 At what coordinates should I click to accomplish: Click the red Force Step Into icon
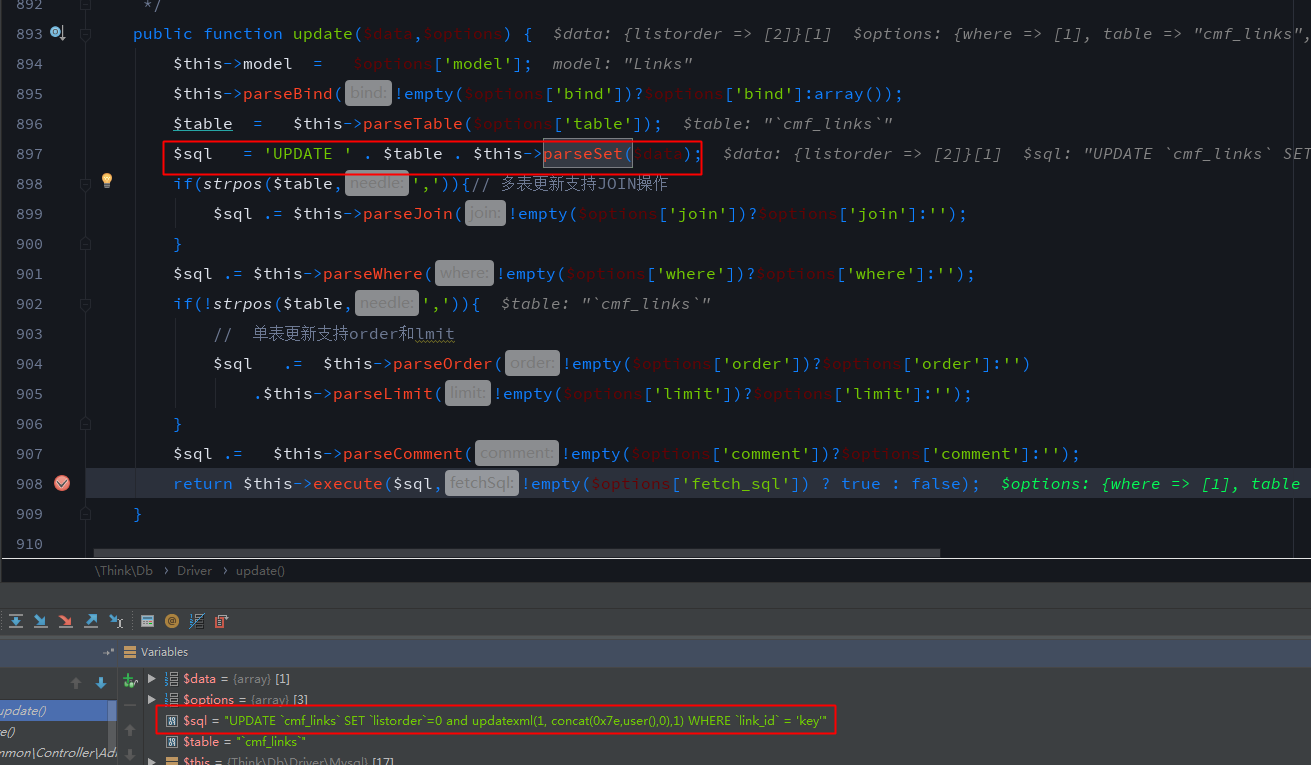tap(65, 621)
